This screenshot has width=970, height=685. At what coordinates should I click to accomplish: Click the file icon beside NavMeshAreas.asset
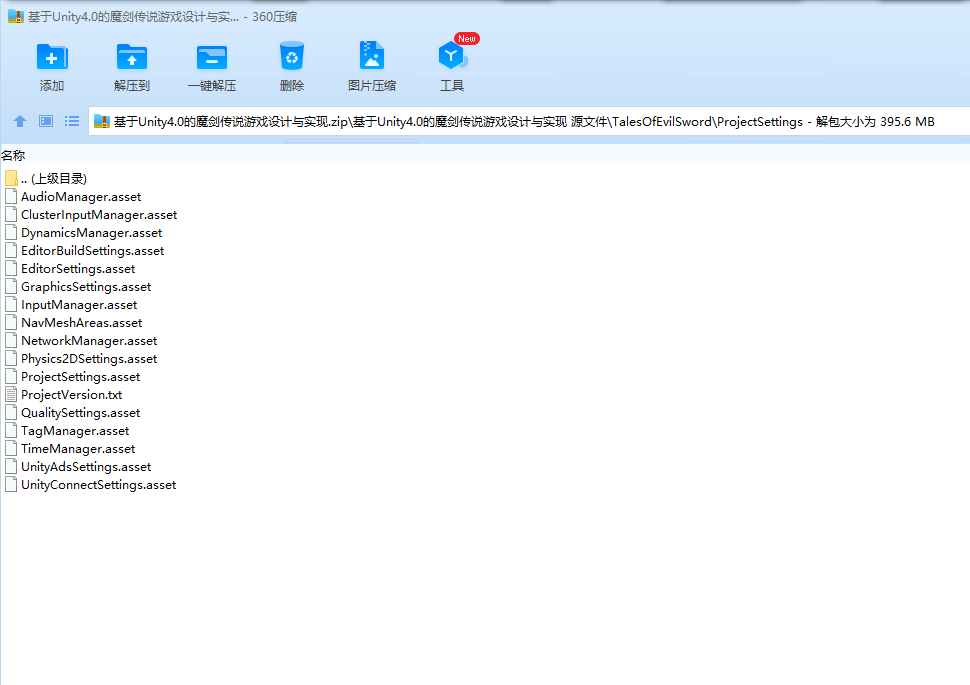11,322
